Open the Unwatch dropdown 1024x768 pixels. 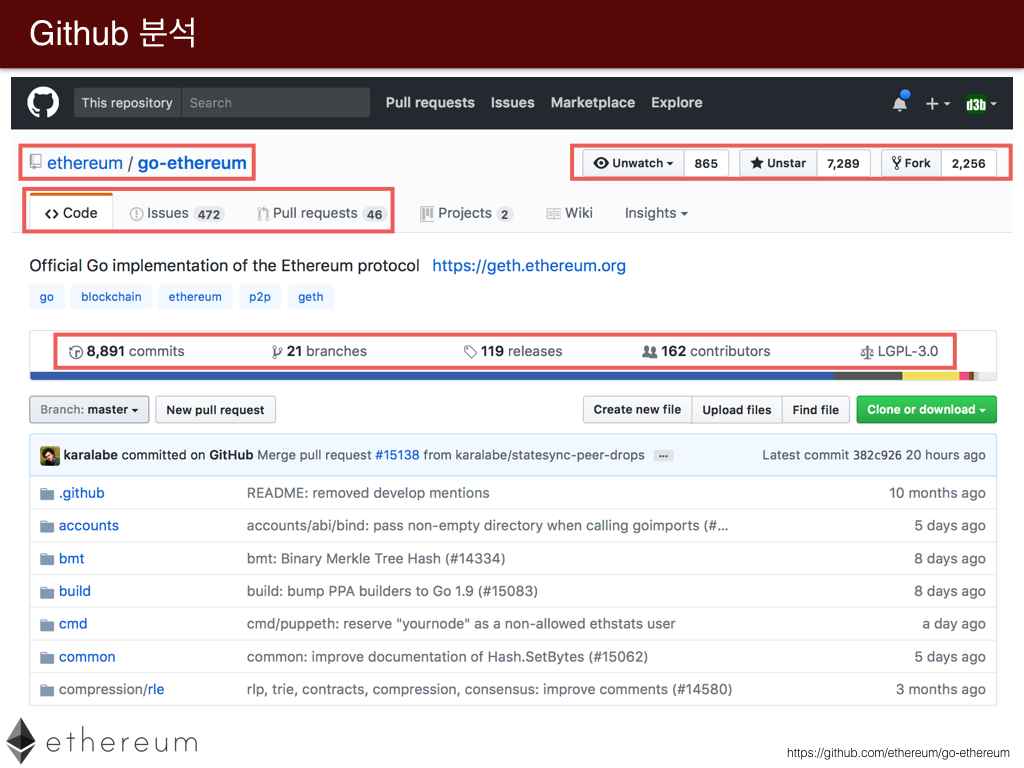point(633,163)
